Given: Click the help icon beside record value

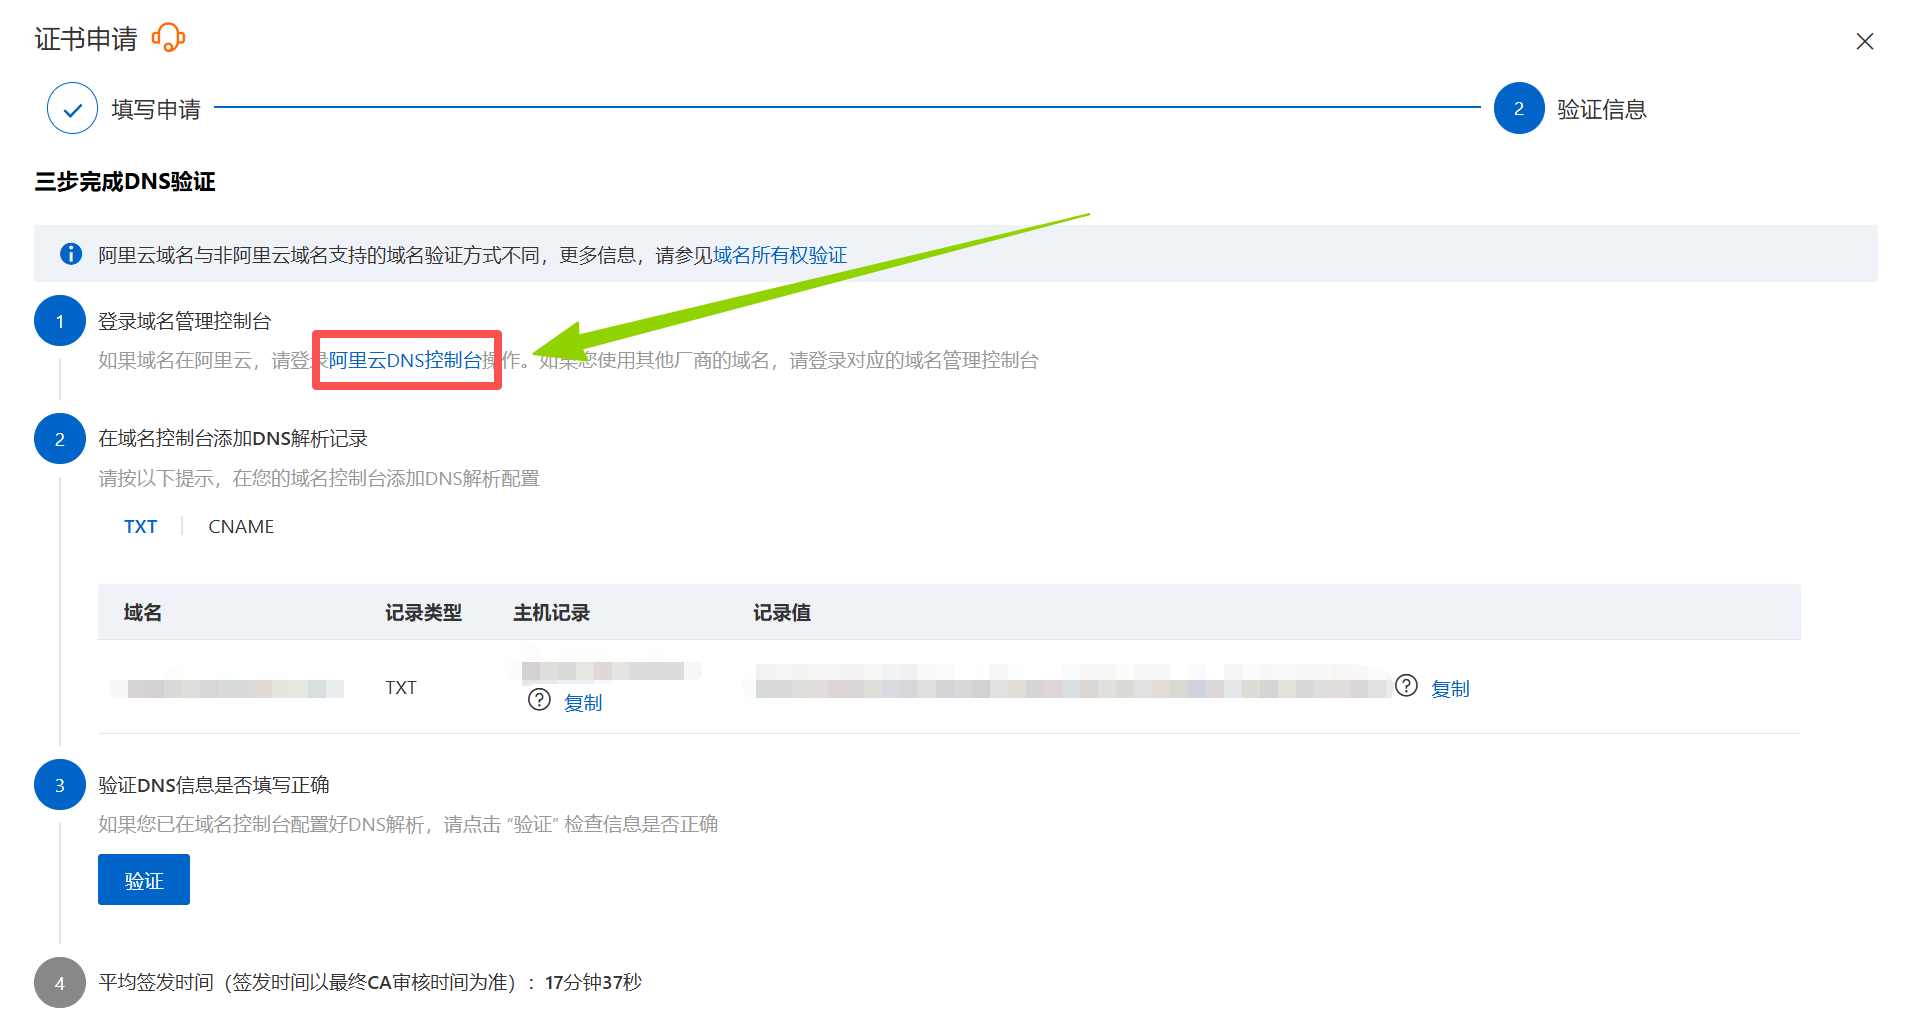Looking at the screenshot, I should point(1406,686).
